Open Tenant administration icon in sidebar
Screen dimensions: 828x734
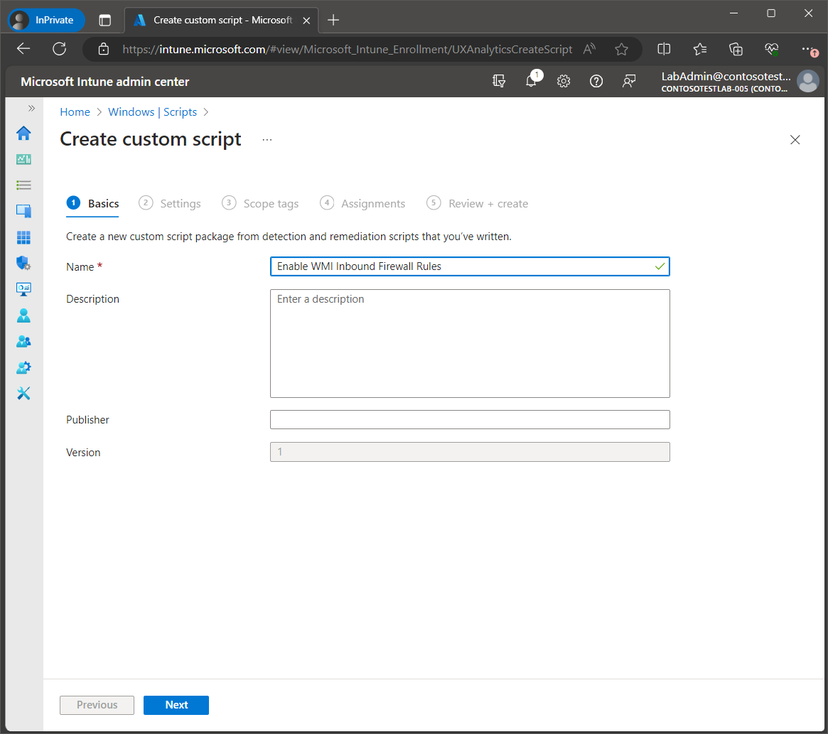[23, 368]
